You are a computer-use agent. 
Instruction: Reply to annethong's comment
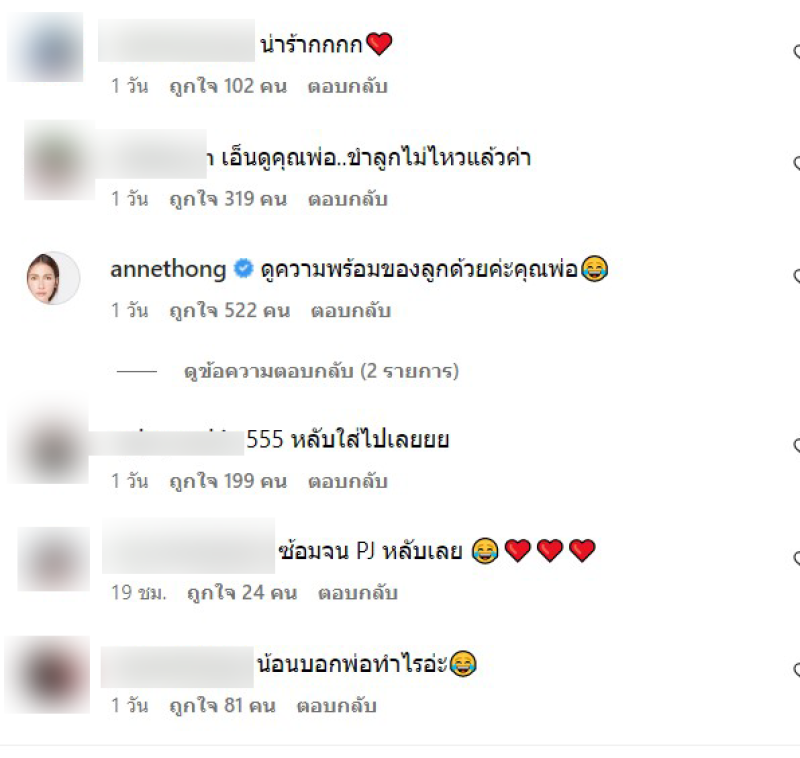pos(351,311)
